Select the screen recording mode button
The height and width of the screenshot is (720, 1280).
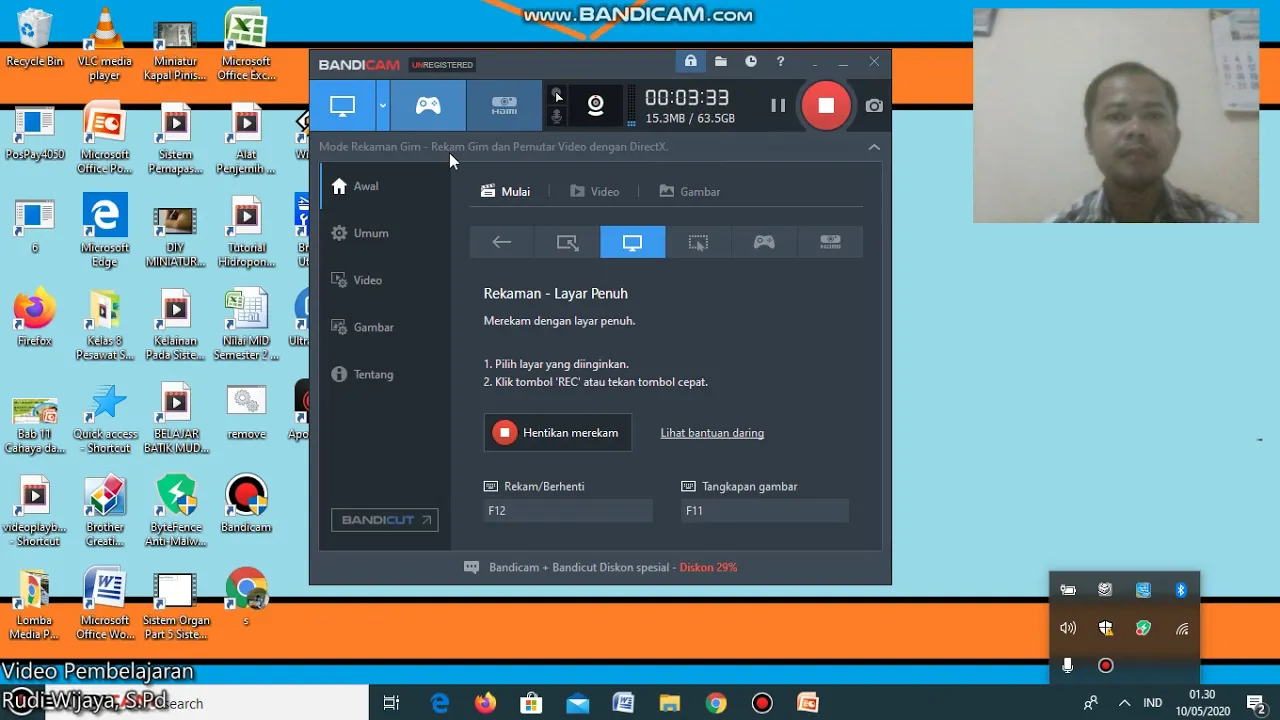point(342,105)
